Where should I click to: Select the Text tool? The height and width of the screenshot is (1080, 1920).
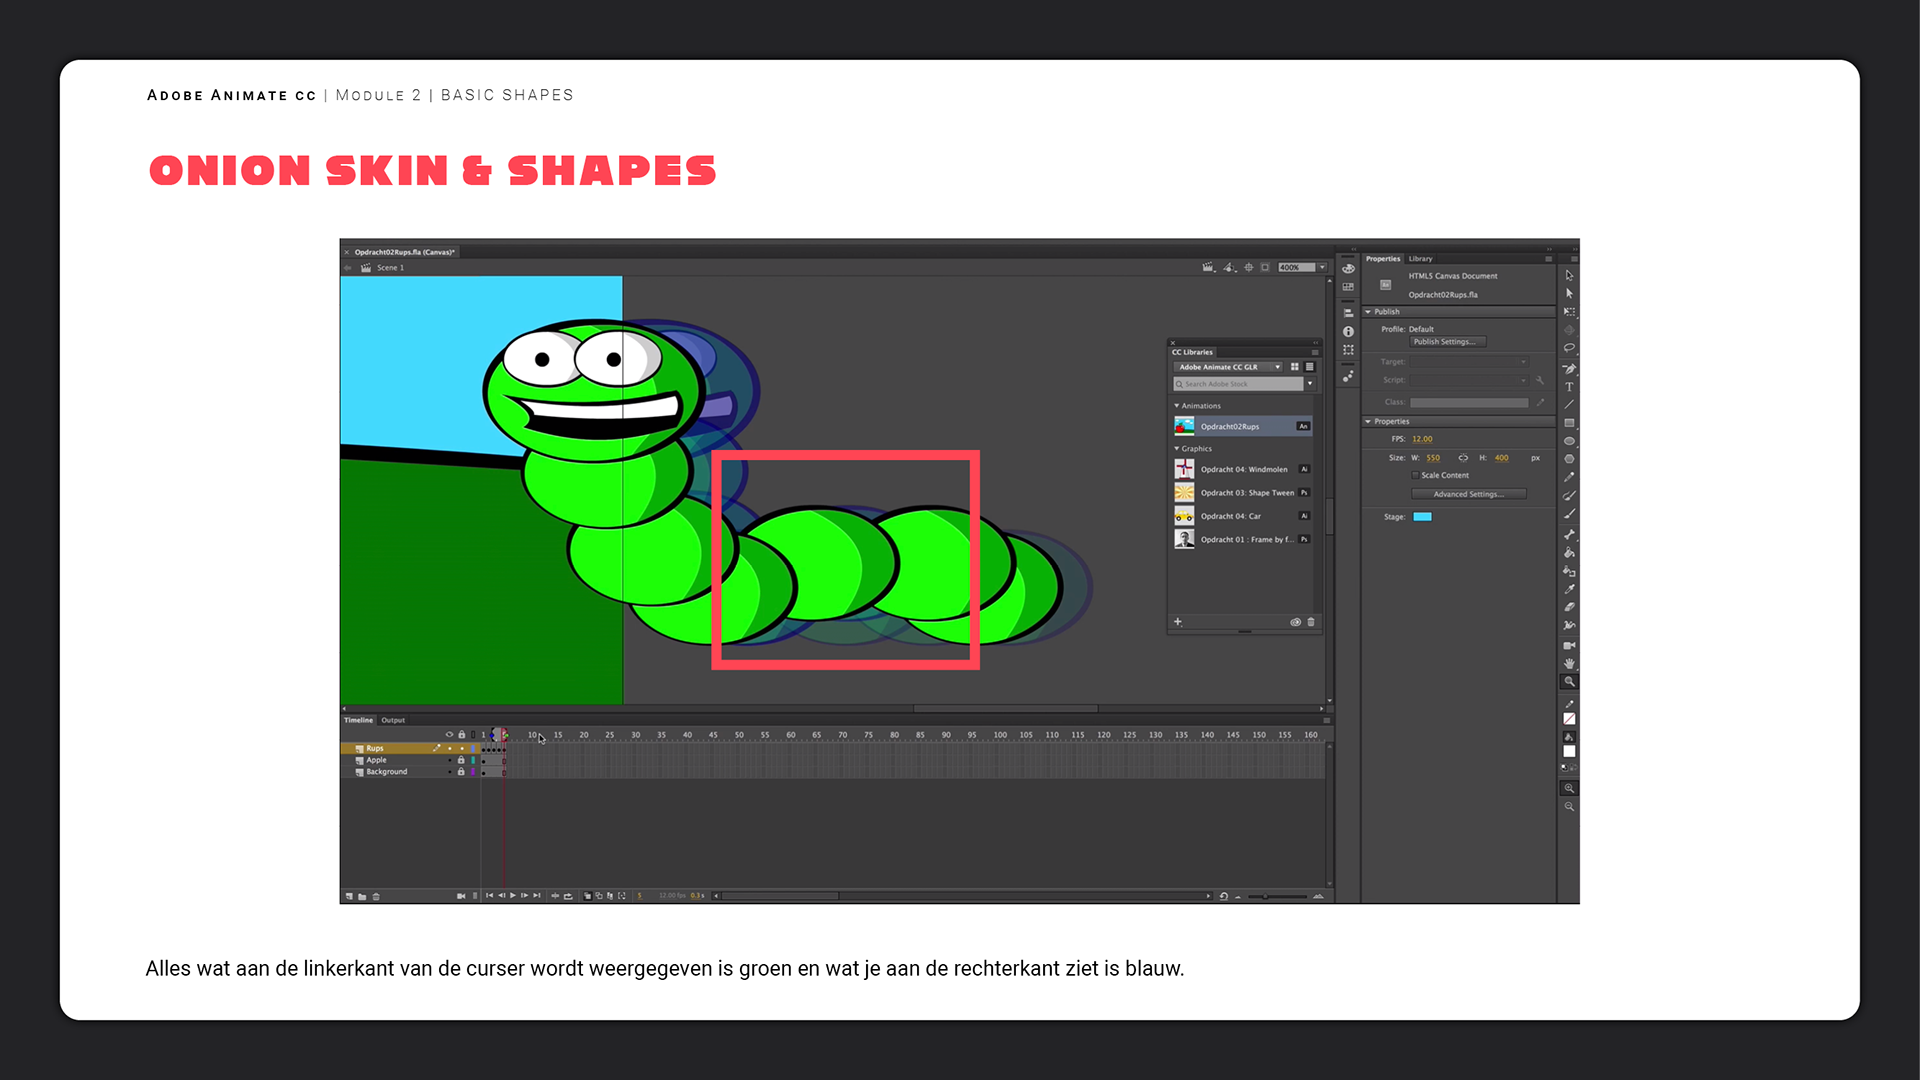[x=1569, y=387]
